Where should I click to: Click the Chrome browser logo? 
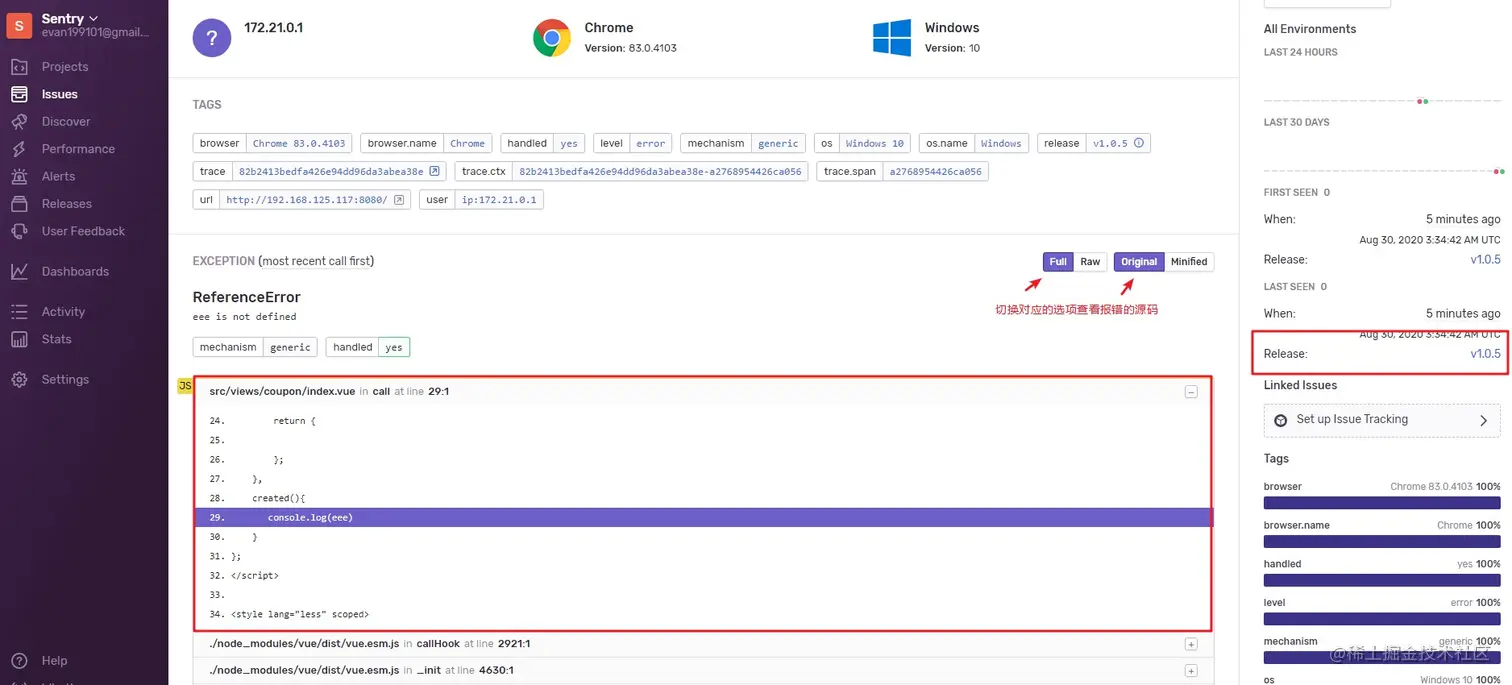pyautogui.click(x=552, y=38)
